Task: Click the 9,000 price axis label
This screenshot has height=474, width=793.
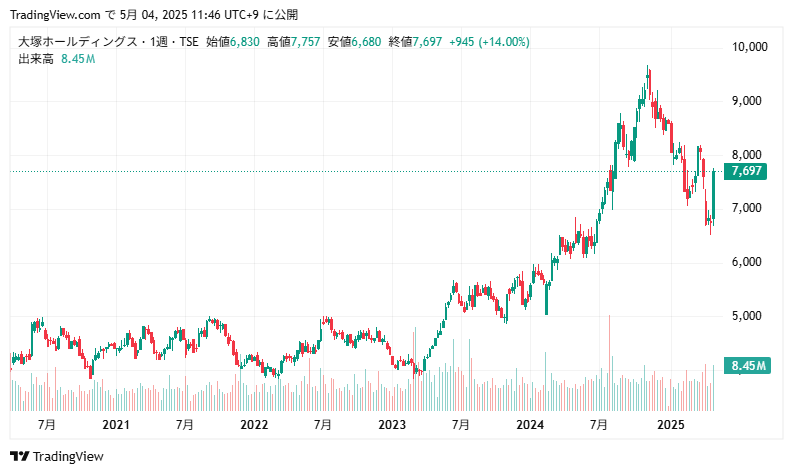Action: 747,101
